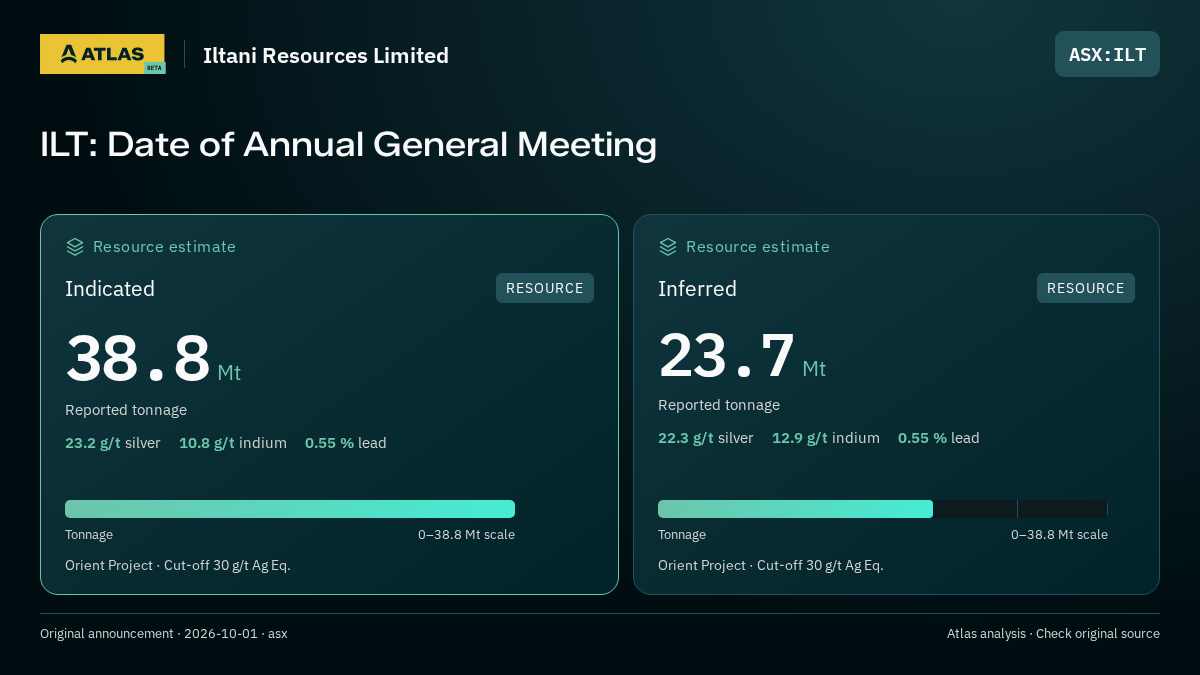Click RESOURCE badge on Inferred card

coord(1086,288)
